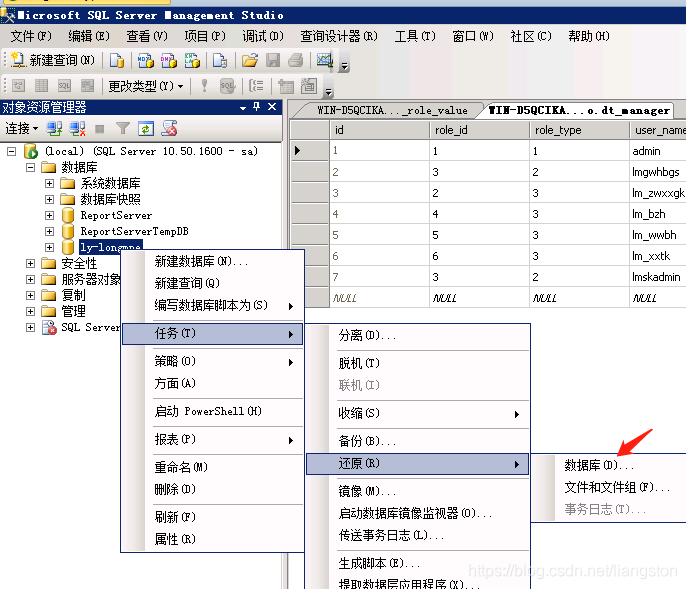The image size is (686, 589).
Task: Click the role_id column header
Action: click(479, 130)
